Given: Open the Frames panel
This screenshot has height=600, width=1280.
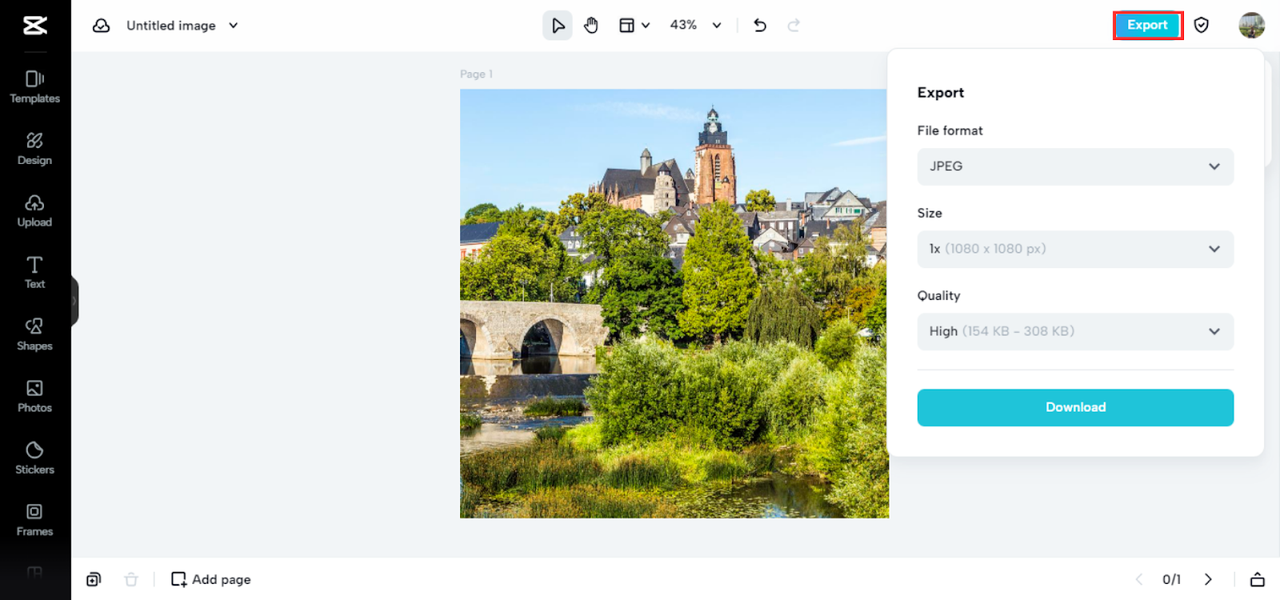Looking at the screenshot, I should (x=34, y=520).
